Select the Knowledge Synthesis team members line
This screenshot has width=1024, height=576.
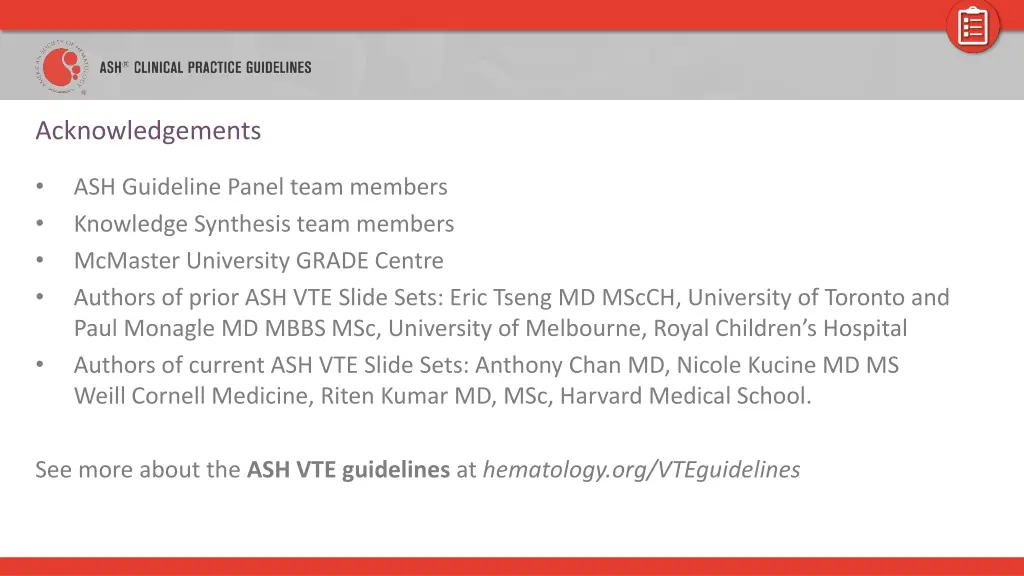[264, 224]
